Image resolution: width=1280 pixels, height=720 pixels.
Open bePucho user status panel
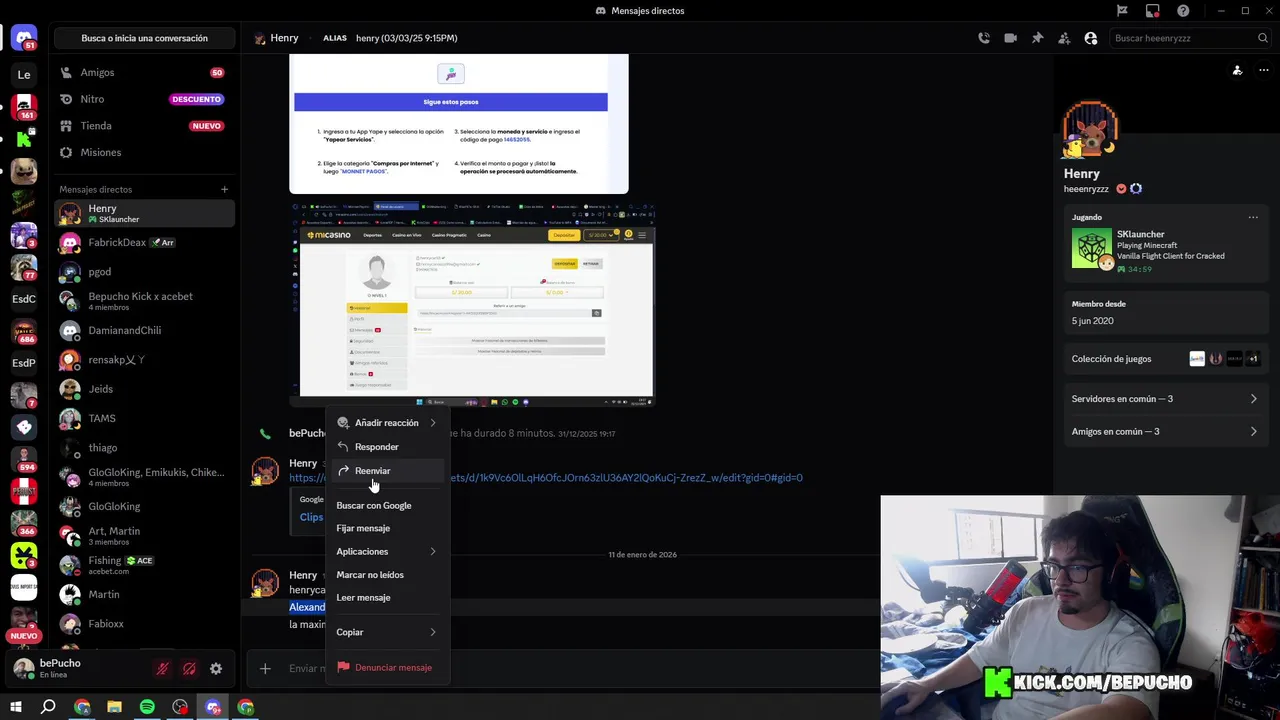pyautogui.click(x=75, y=669)
